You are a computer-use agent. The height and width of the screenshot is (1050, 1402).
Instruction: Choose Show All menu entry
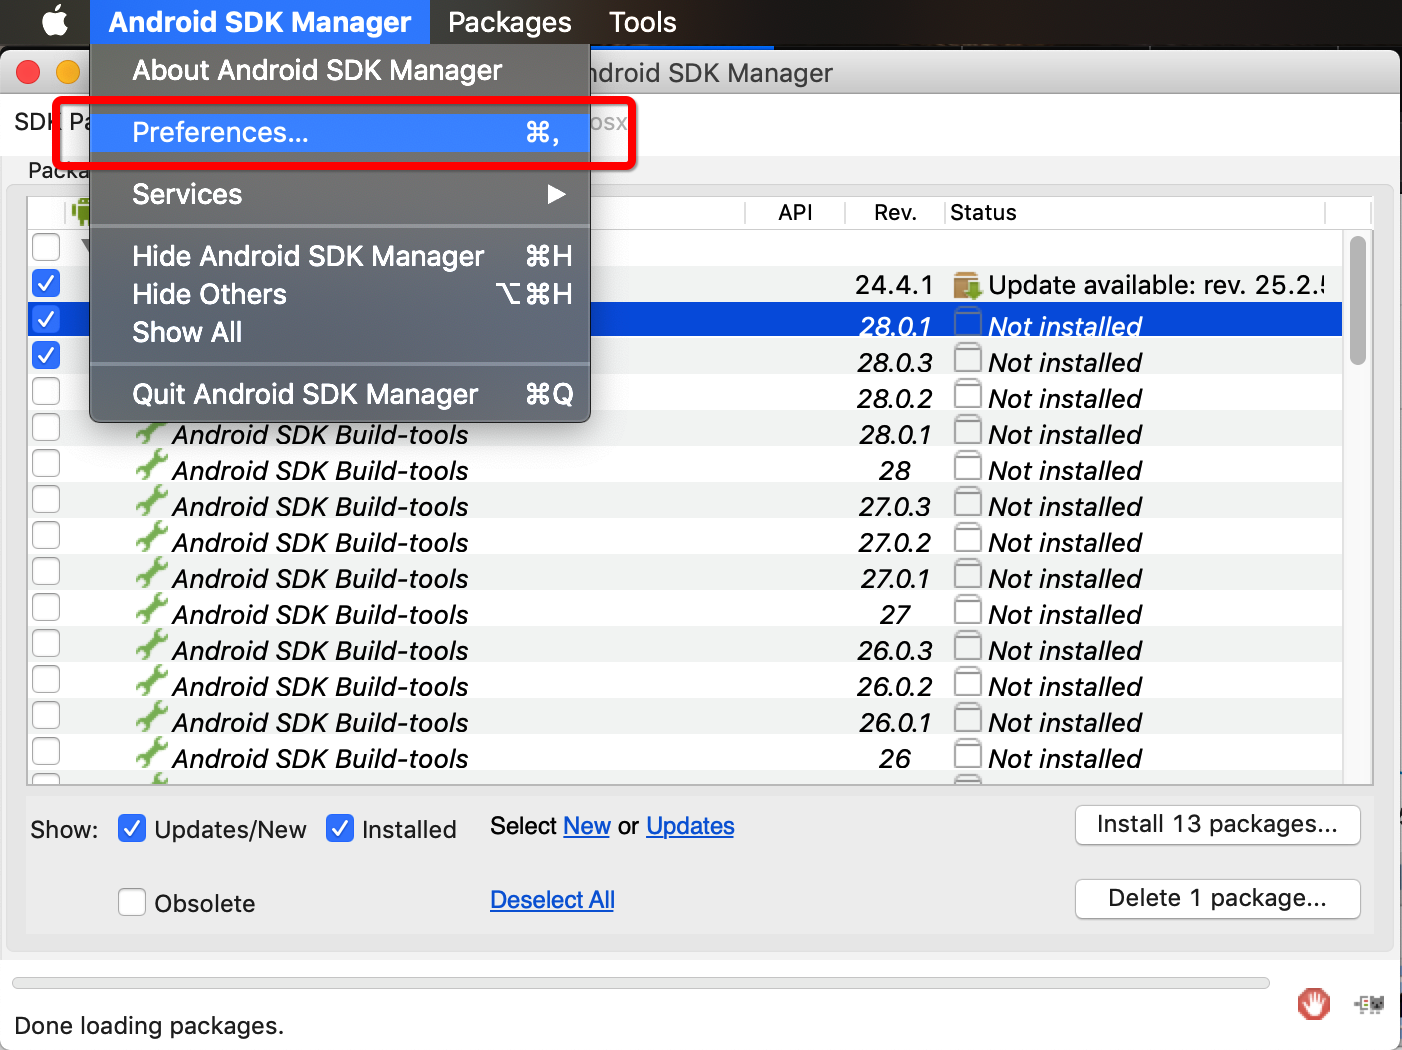(340, 332)
